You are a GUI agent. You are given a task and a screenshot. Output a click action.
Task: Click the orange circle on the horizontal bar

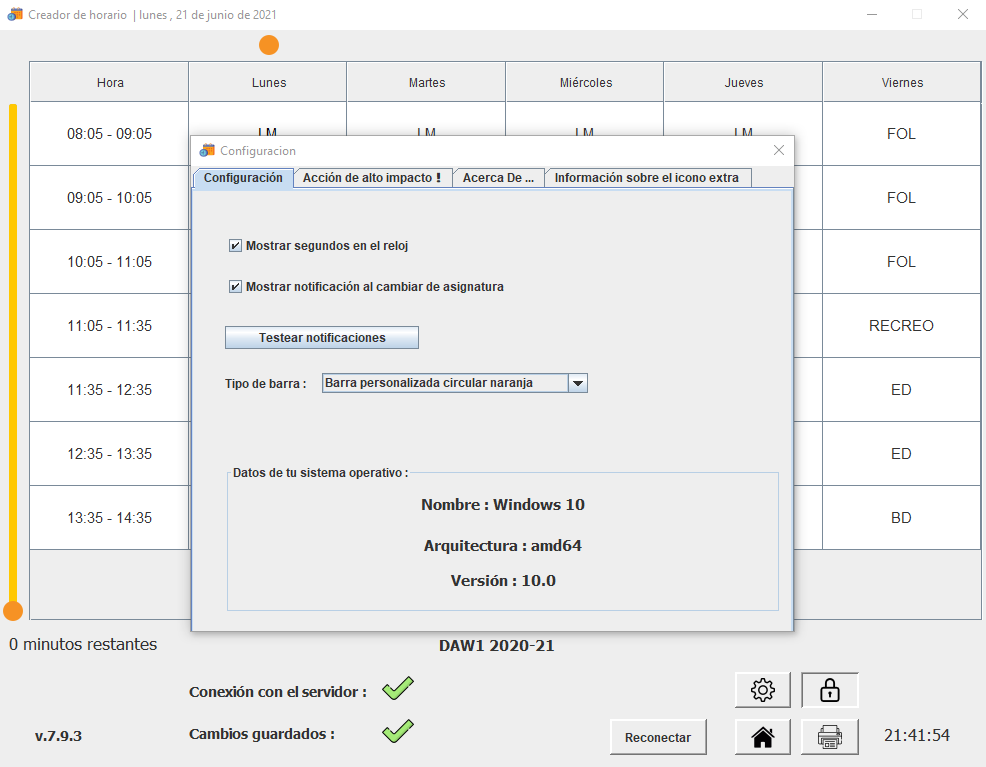269,45
